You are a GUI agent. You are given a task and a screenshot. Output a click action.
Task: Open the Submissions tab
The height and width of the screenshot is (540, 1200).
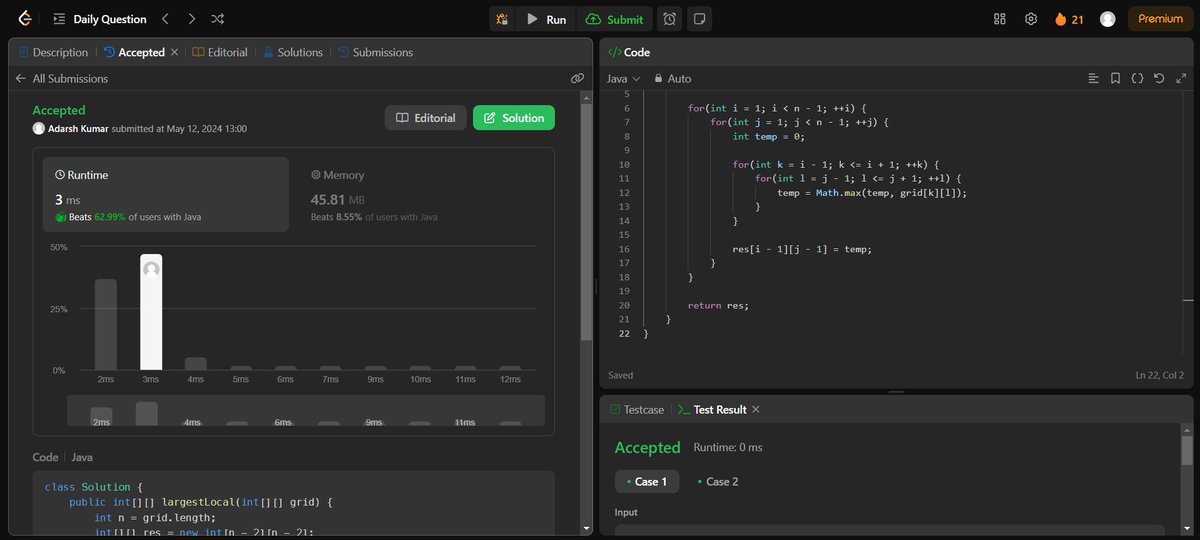[375, 52]
